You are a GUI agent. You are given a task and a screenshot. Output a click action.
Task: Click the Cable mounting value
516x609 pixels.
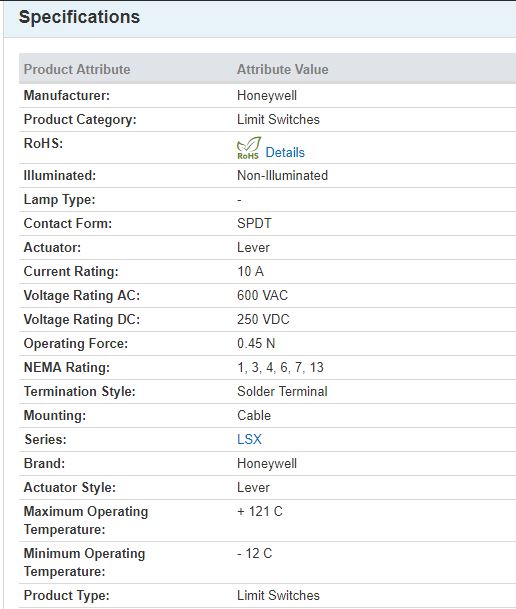click(254, 415)
